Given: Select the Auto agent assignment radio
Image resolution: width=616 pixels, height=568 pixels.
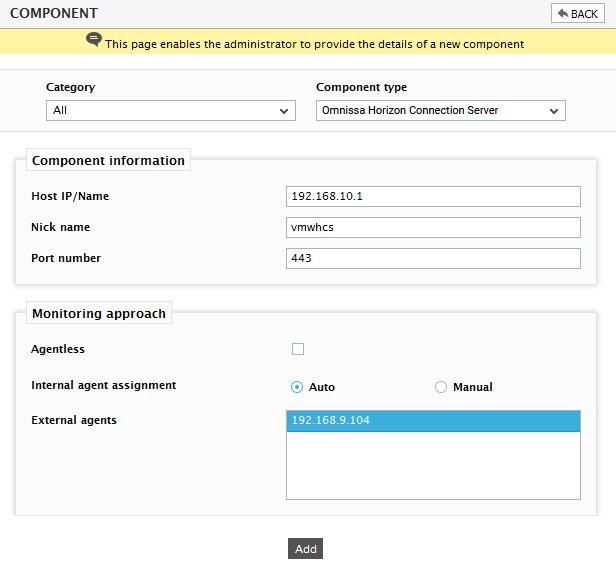Looking at the screenshot, I should (x=297, y=387).
